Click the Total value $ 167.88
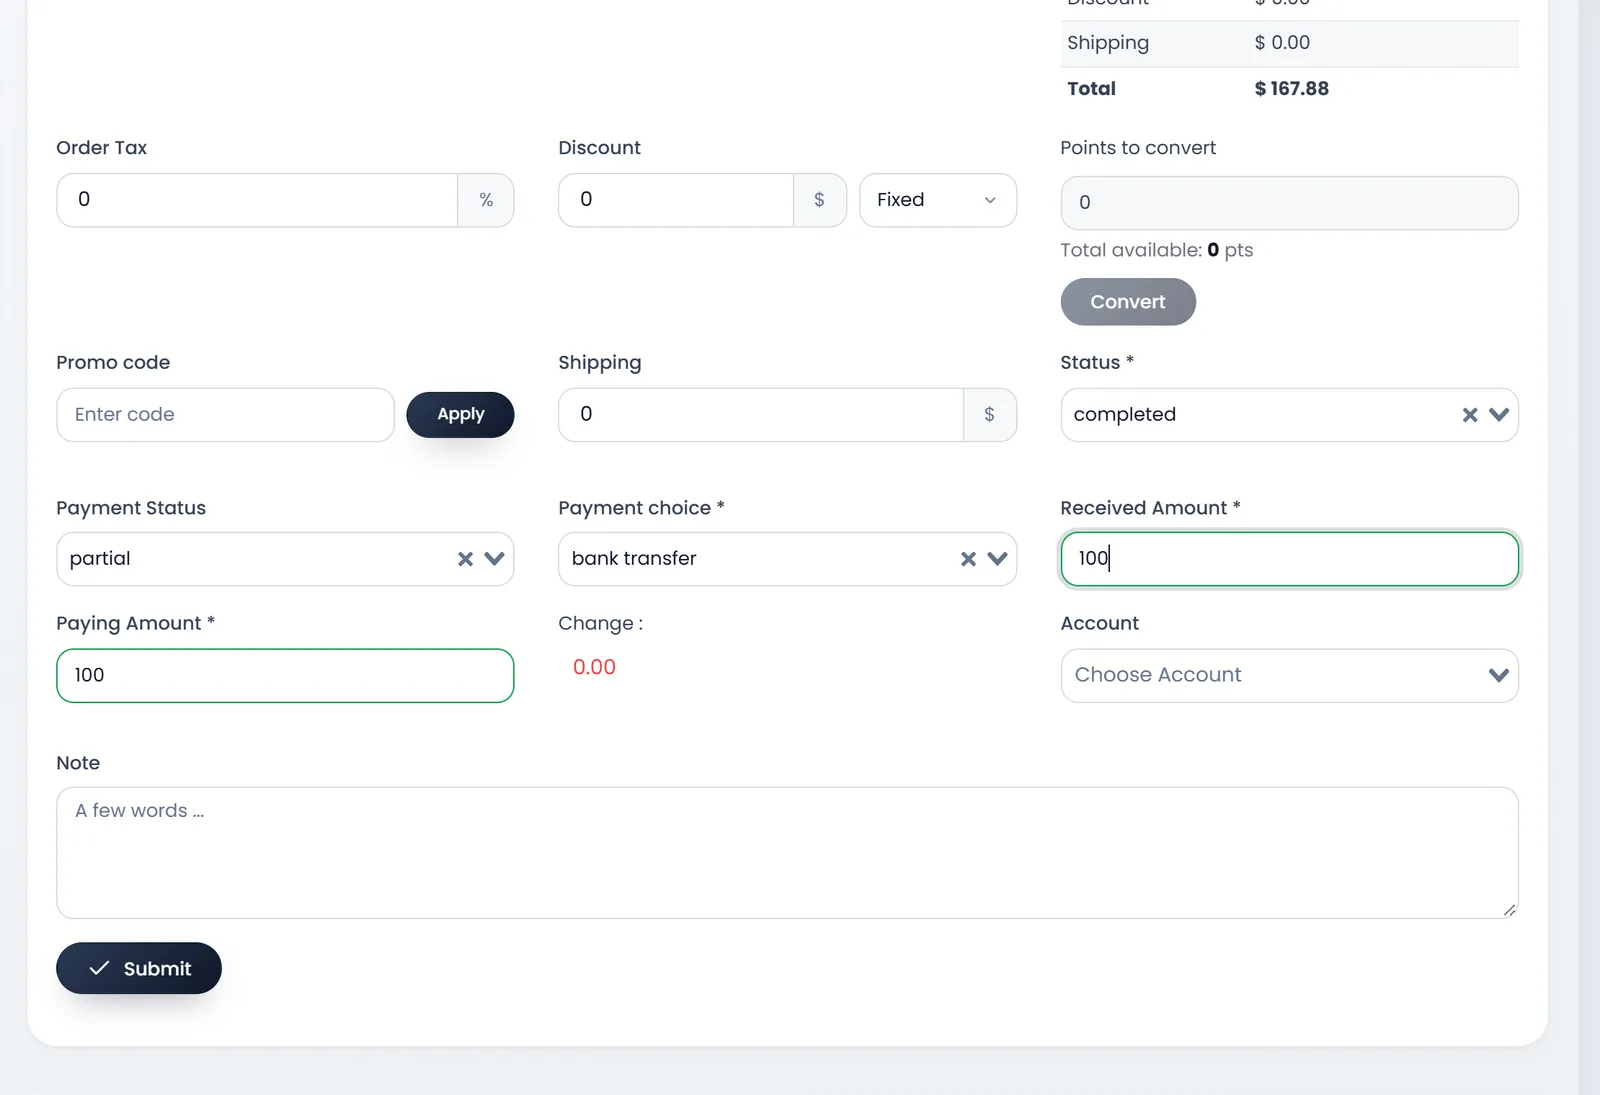 coord(1291,89)
